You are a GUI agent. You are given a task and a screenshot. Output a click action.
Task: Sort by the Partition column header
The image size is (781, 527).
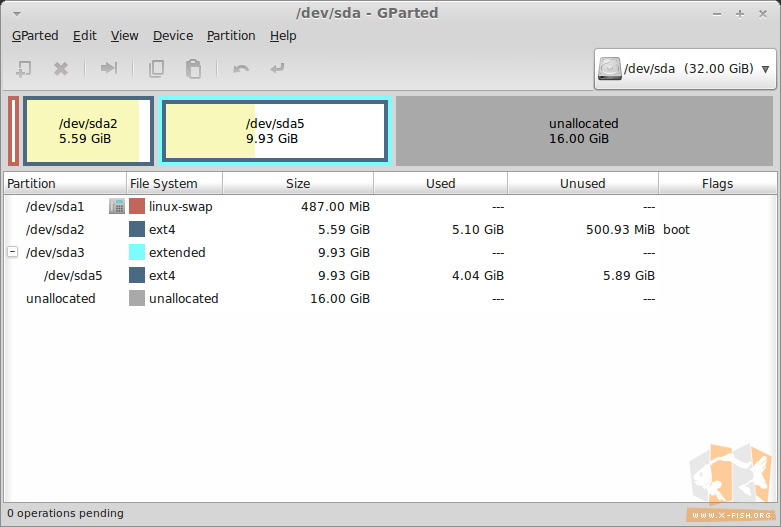coord(65,183)
